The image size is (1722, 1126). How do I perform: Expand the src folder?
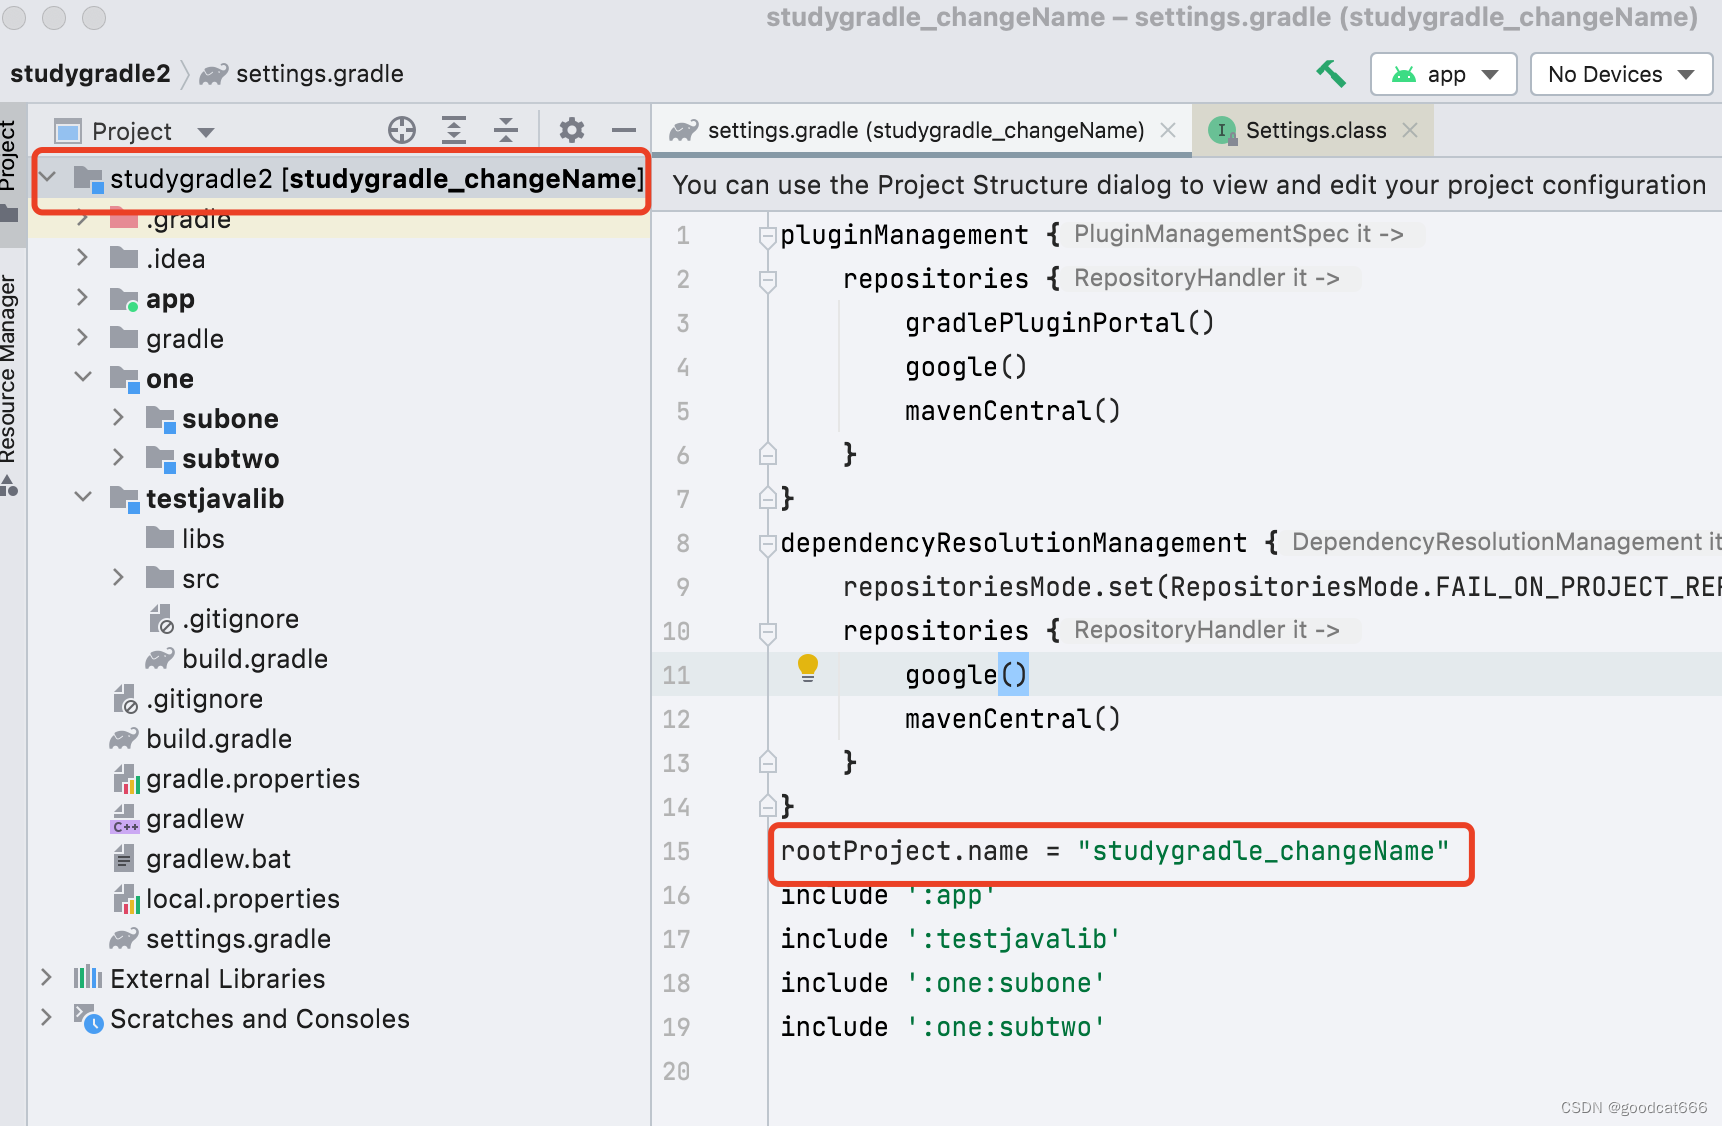tap(119, 578)
